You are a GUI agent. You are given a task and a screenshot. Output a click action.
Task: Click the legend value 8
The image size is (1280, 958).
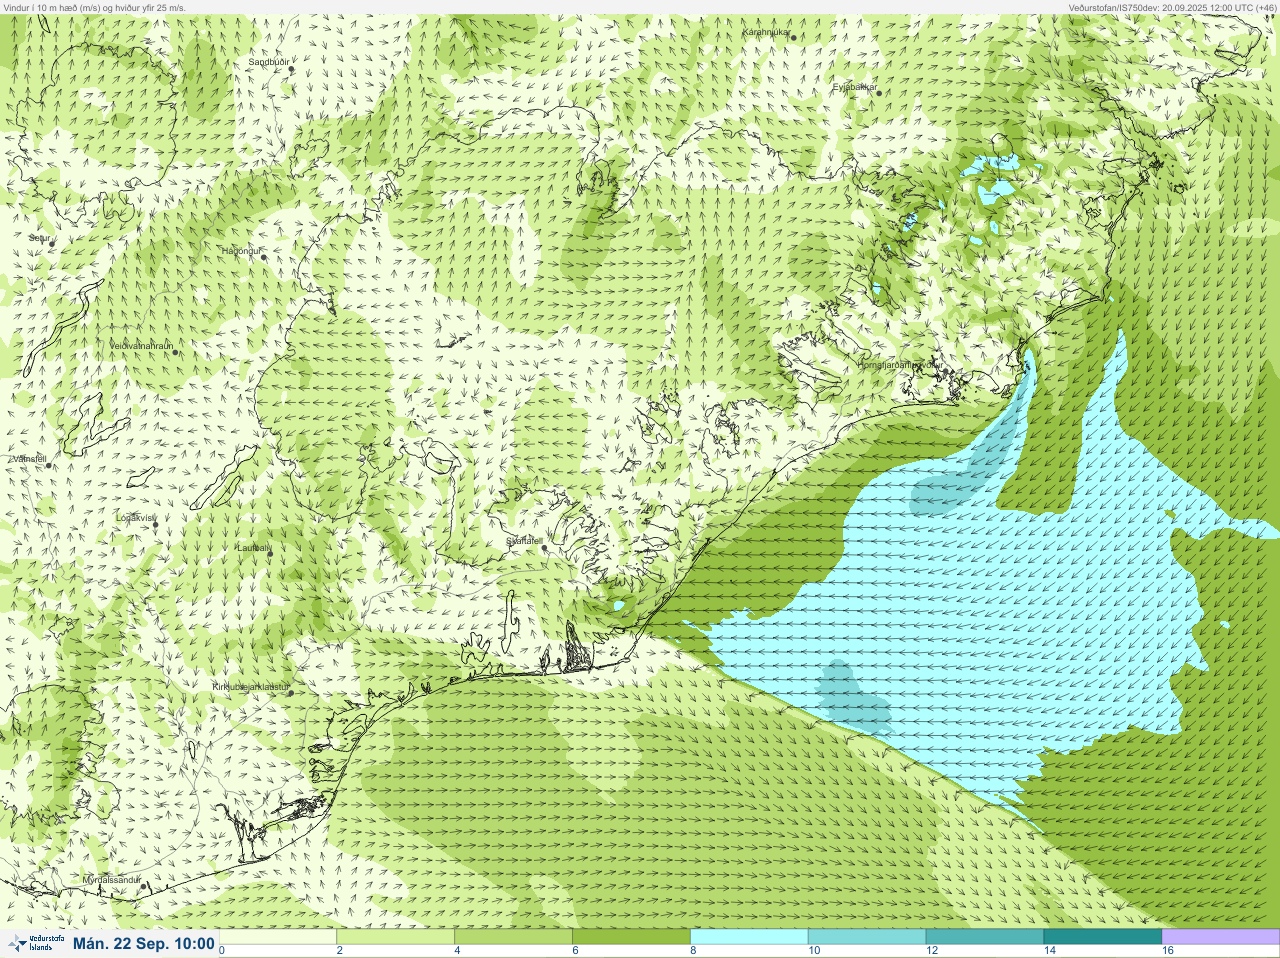(695, 951)
